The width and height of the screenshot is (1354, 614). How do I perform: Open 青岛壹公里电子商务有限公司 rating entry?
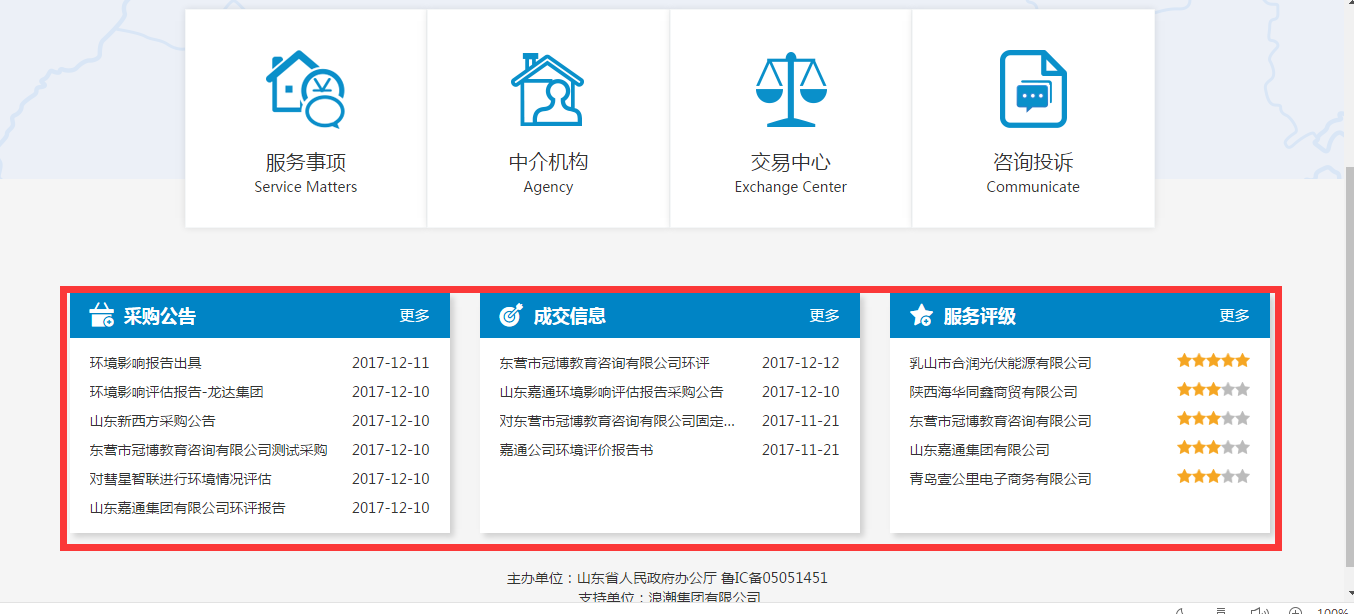(x=1000, y=479)
